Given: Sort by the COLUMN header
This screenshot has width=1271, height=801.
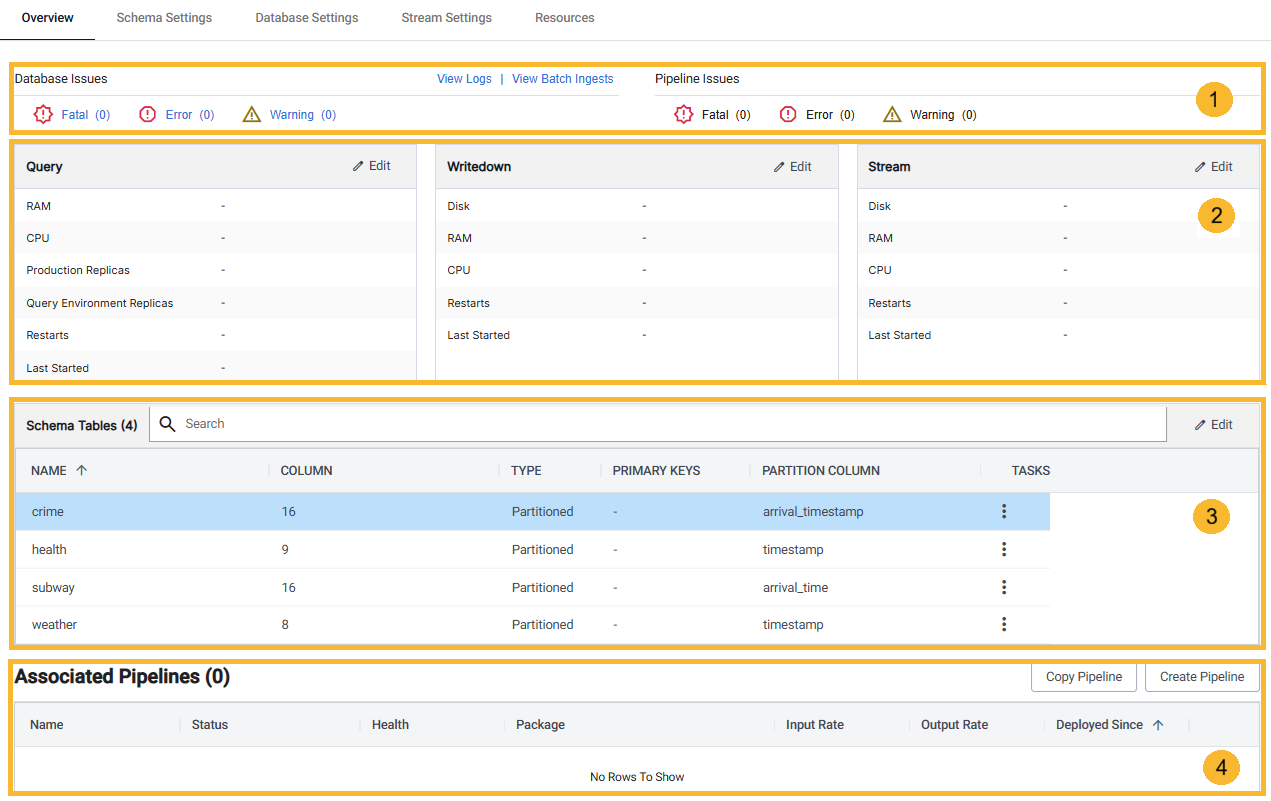Looking at the screenshot, I should (306, 470).
